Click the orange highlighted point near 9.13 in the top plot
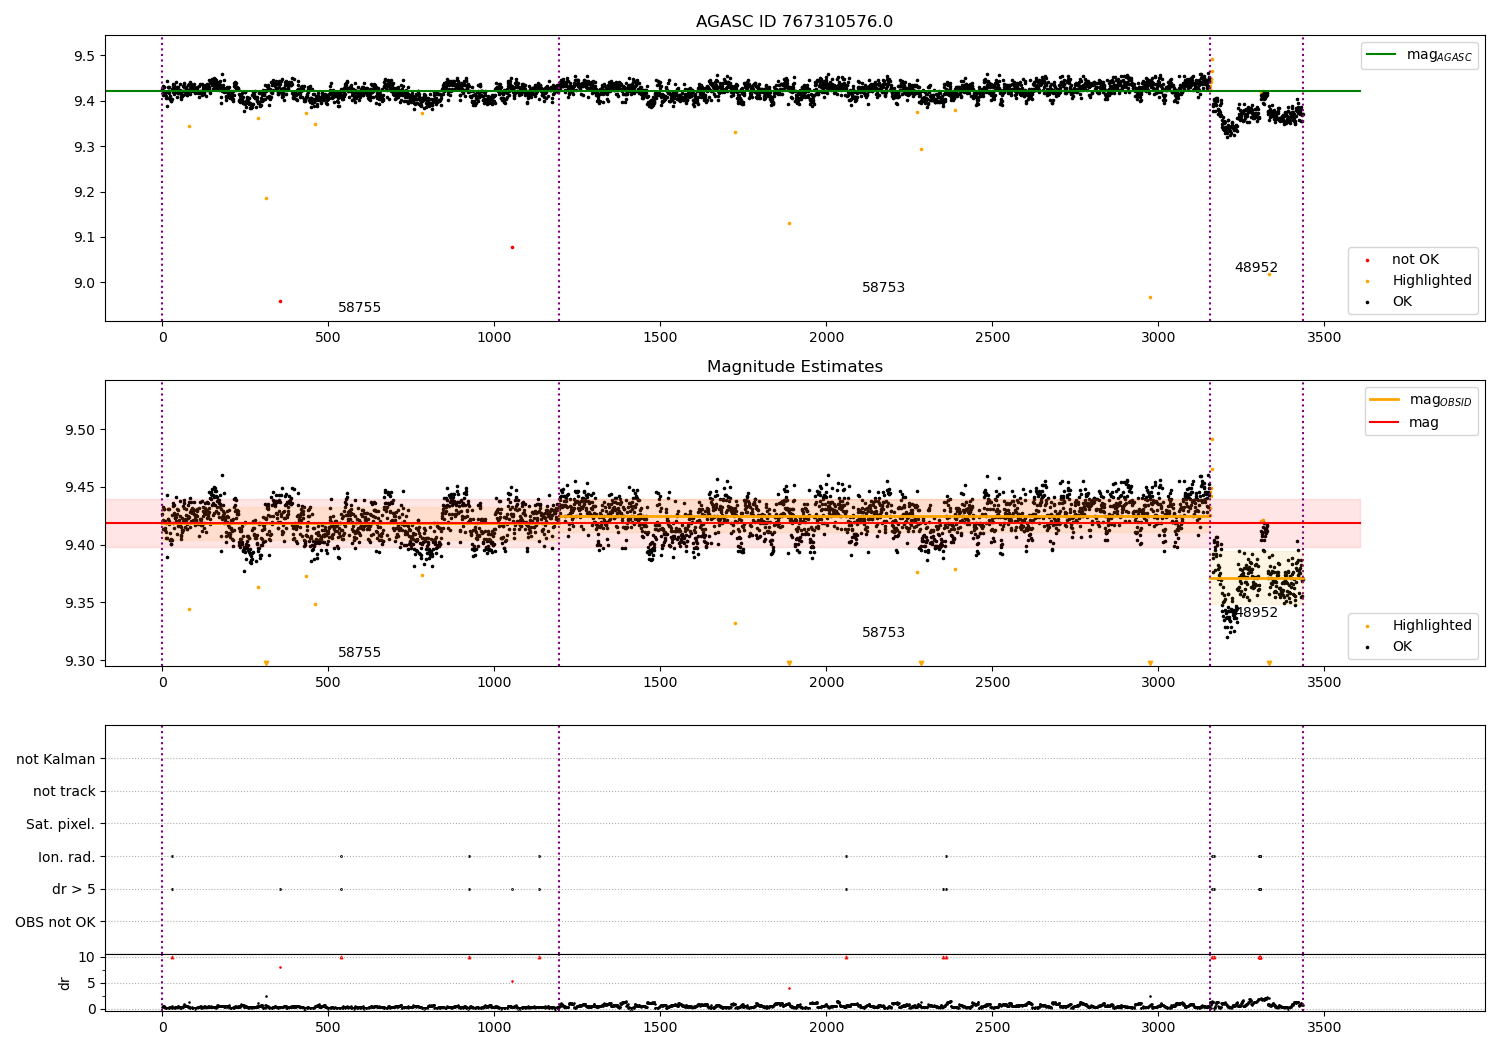 [x=789, y=223]
